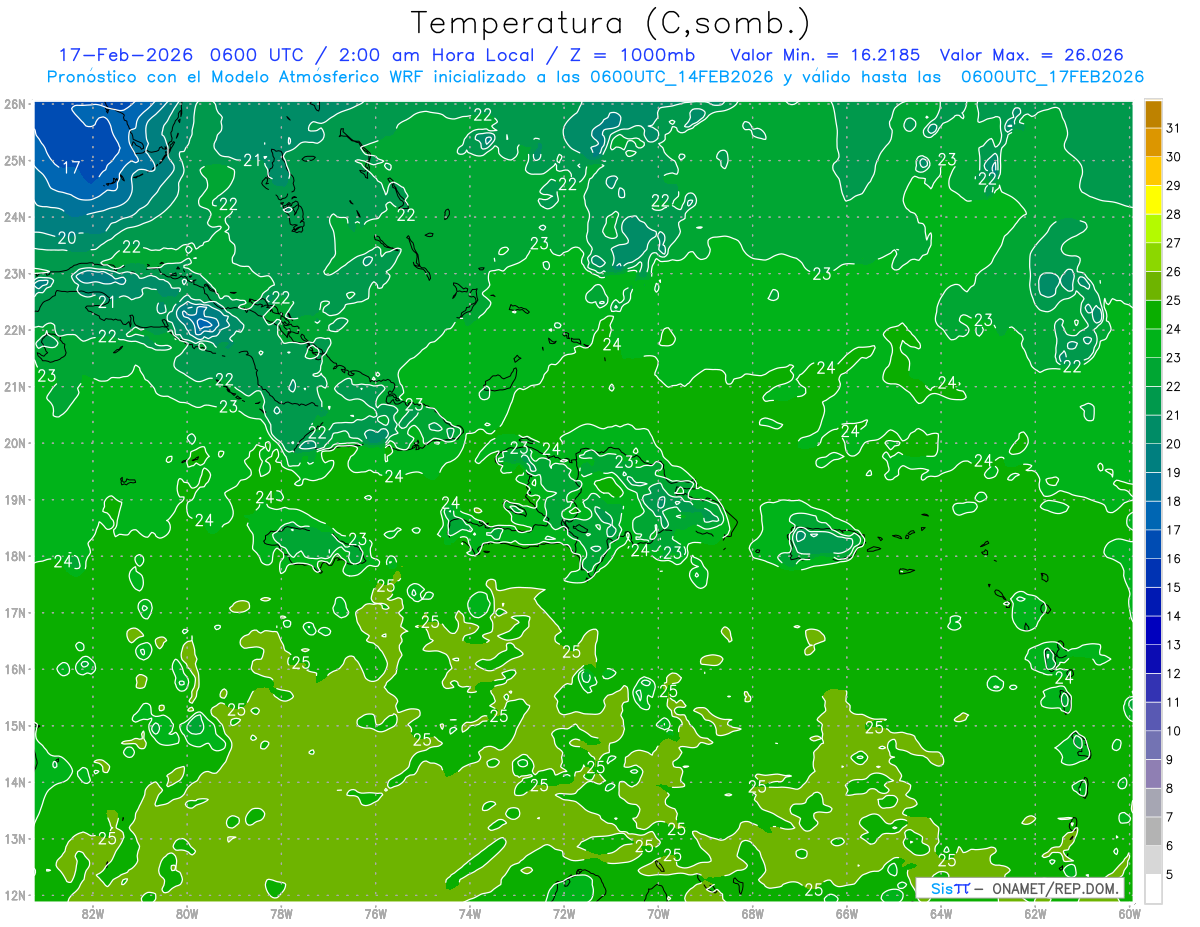Screen dimensions: 1200x927
Task: Click the '16N' latitude axis label
Action: coord(15,669)
